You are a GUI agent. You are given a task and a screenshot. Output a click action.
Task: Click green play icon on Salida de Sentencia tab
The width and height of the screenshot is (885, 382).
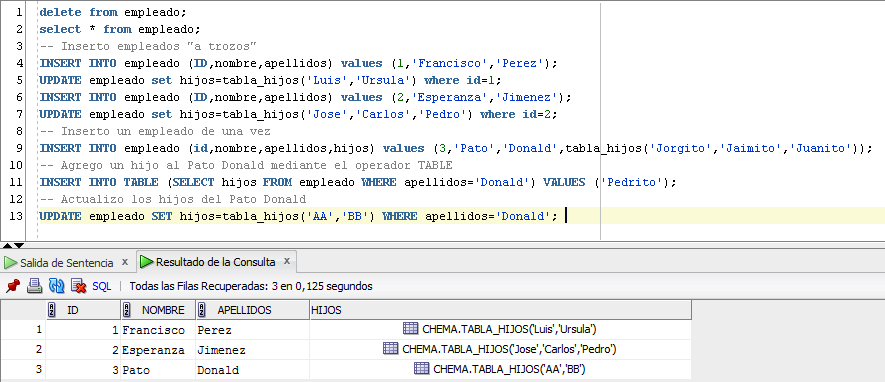click(10, 263)
